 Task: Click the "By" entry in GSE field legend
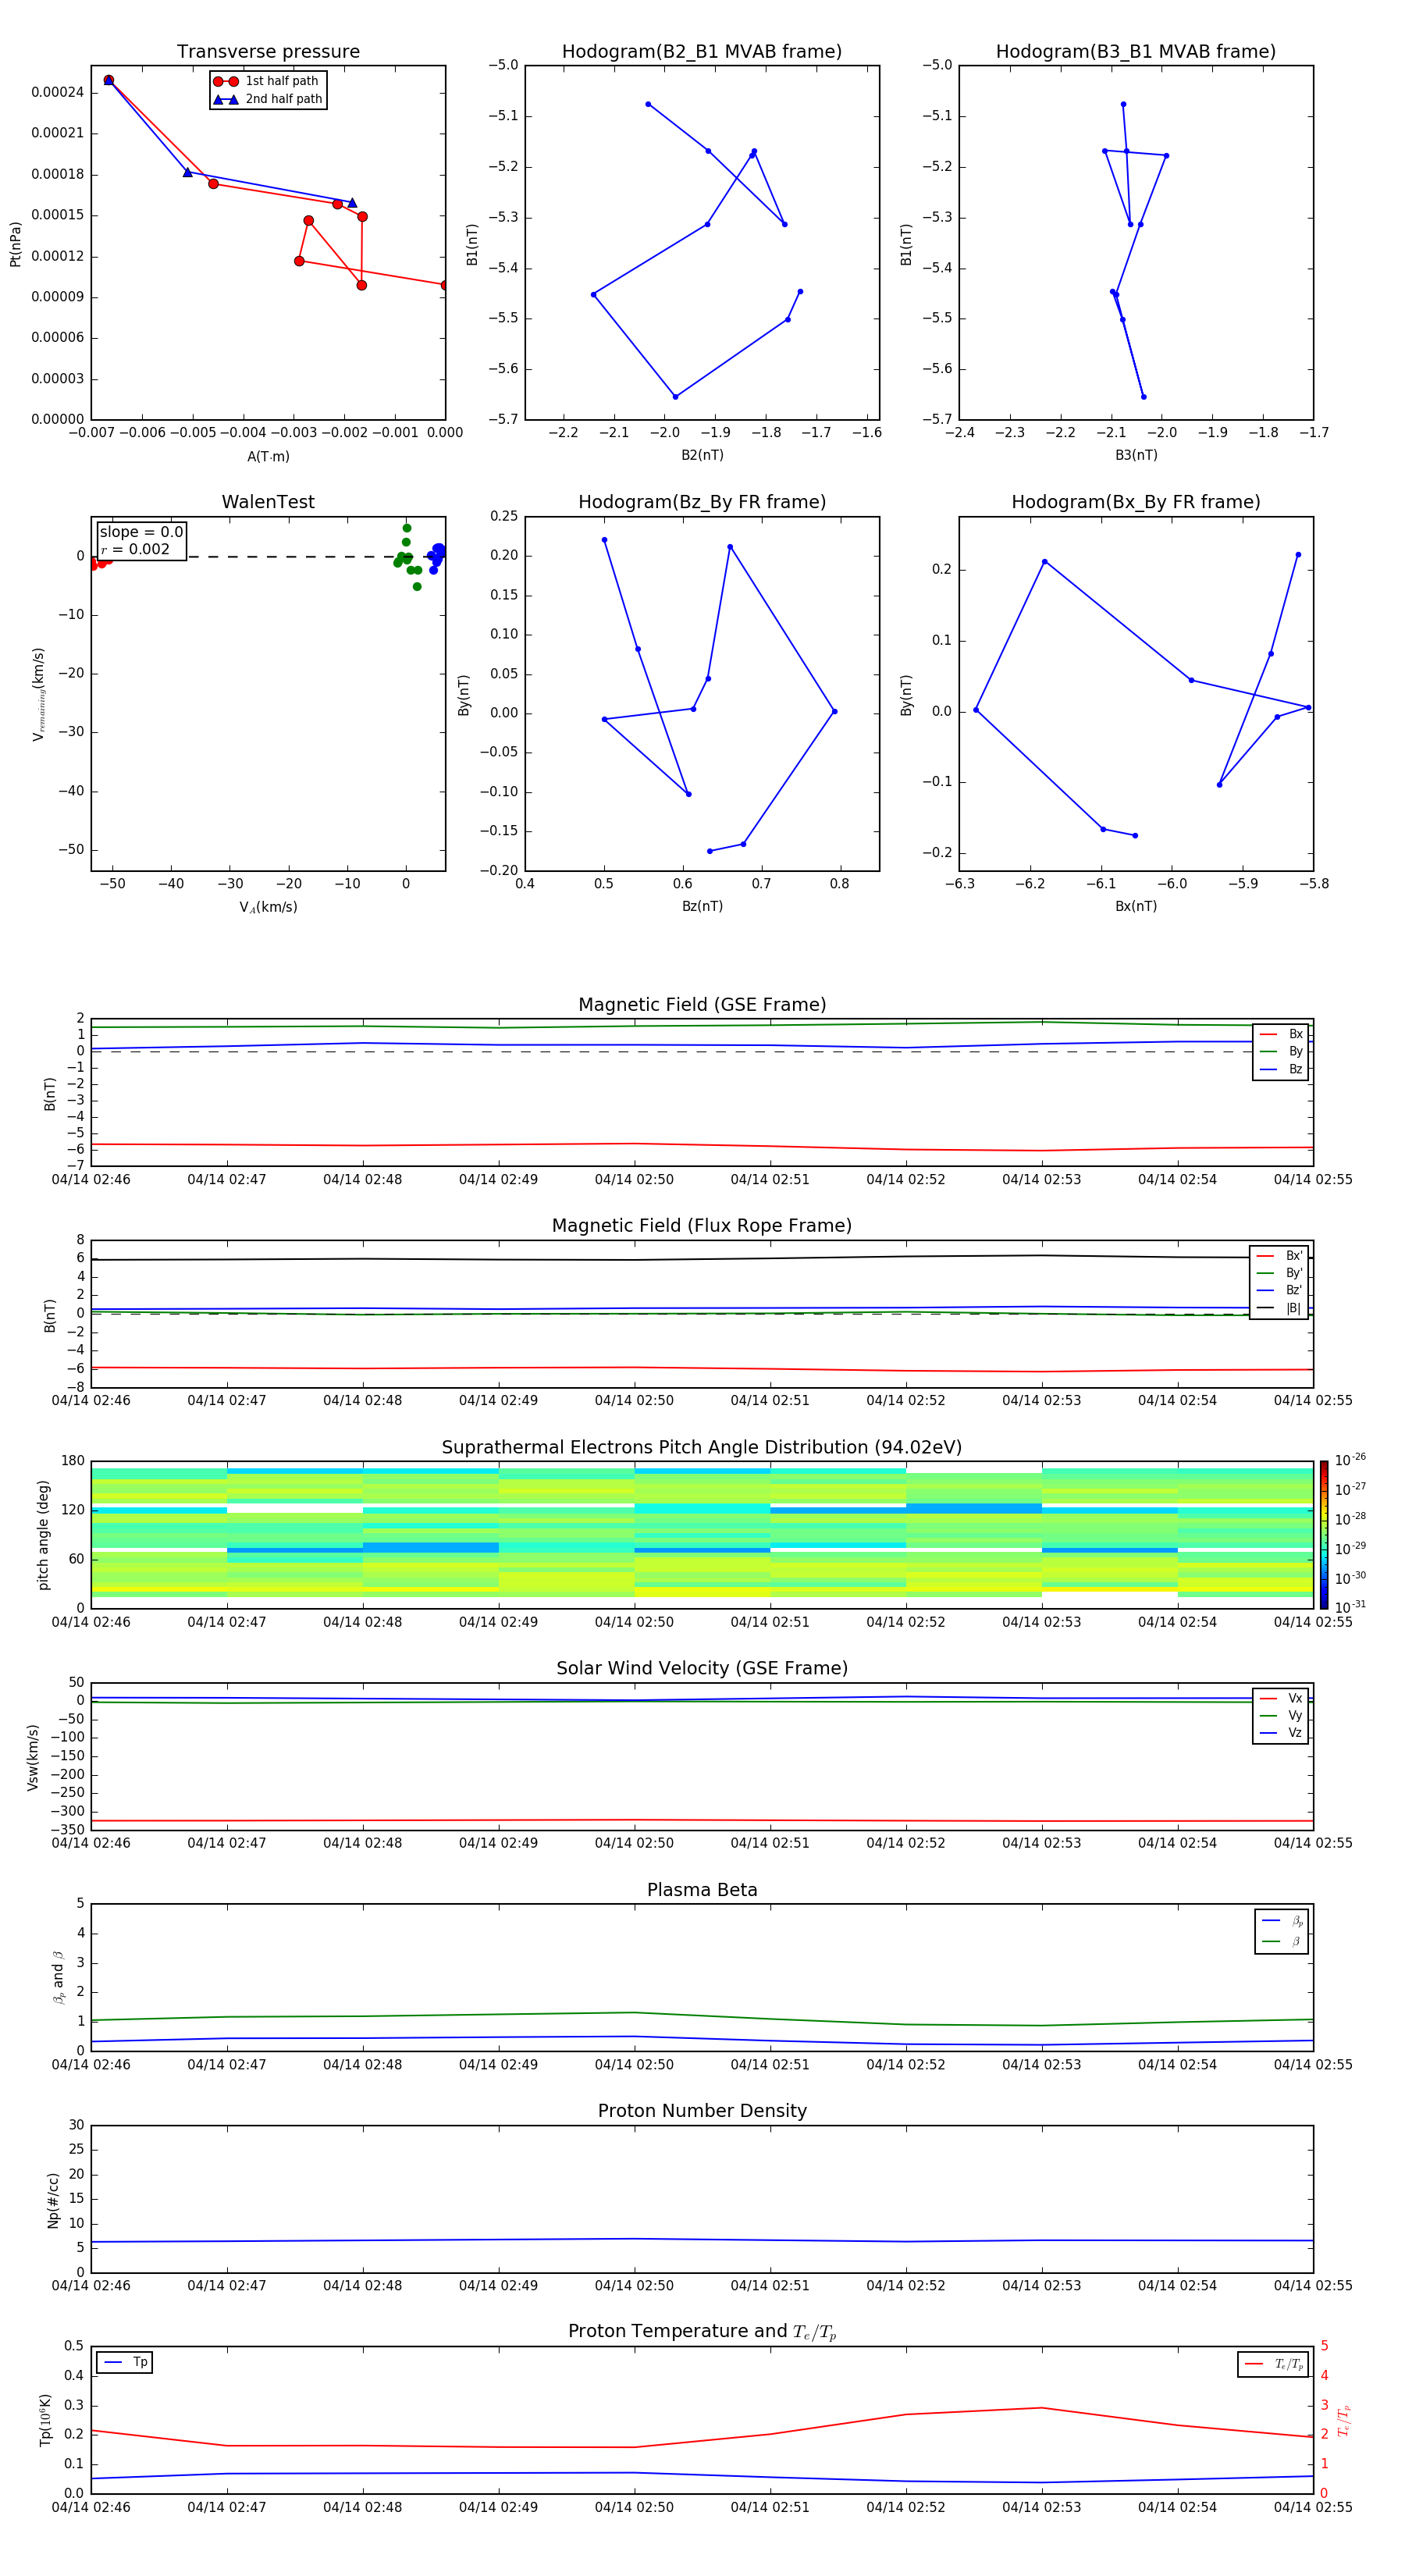pyautogui.click(x=1281, y=1051)
